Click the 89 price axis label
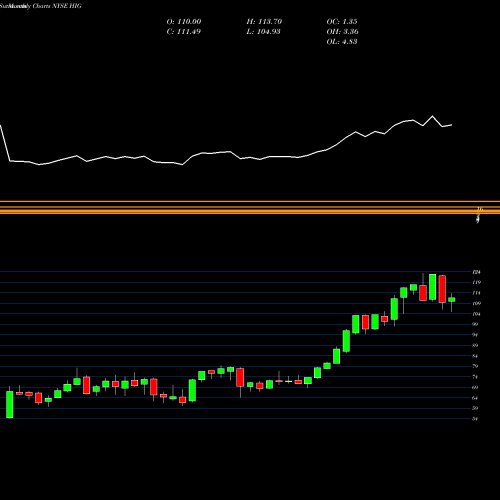The width and height of the screenshot is (500, 500). pyautogui.click(x=475, y=345)
